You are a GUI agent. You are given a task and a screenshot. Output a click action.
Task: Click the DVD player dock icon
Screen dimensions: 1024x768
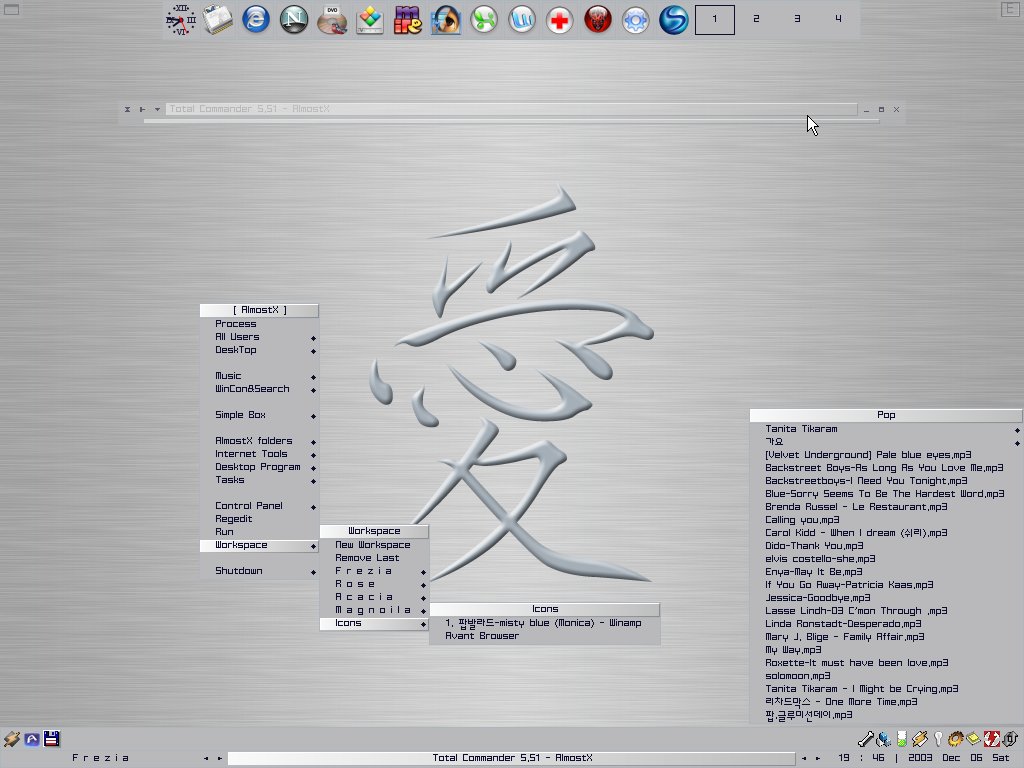coord(332,19)
